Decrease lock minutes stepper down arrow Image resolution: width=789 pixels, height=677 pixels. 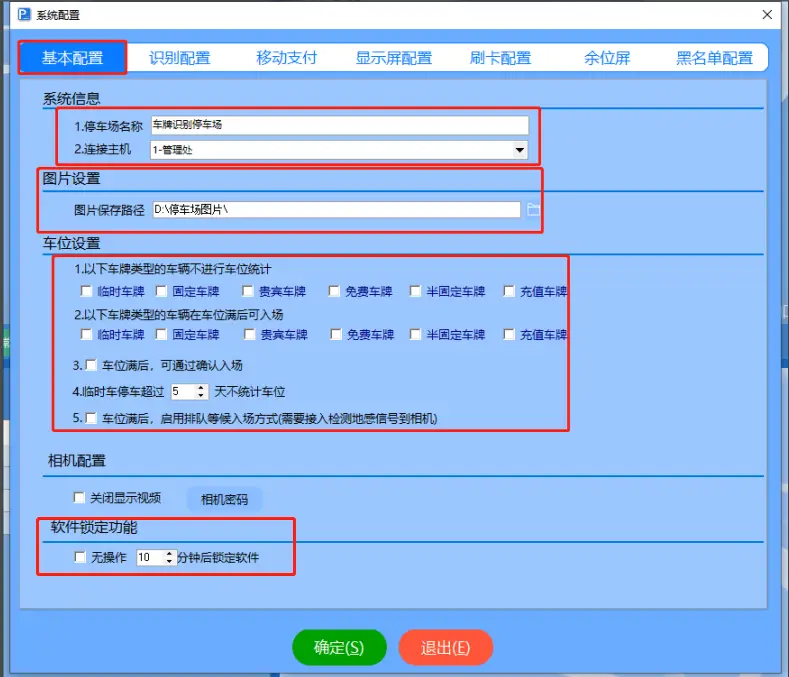[169, 561]
